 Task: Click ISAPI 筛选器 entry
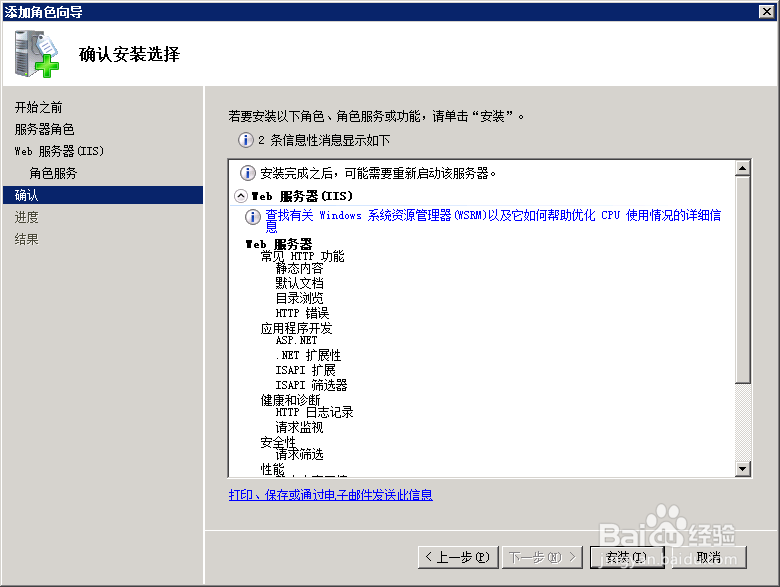tap(311, 385)
